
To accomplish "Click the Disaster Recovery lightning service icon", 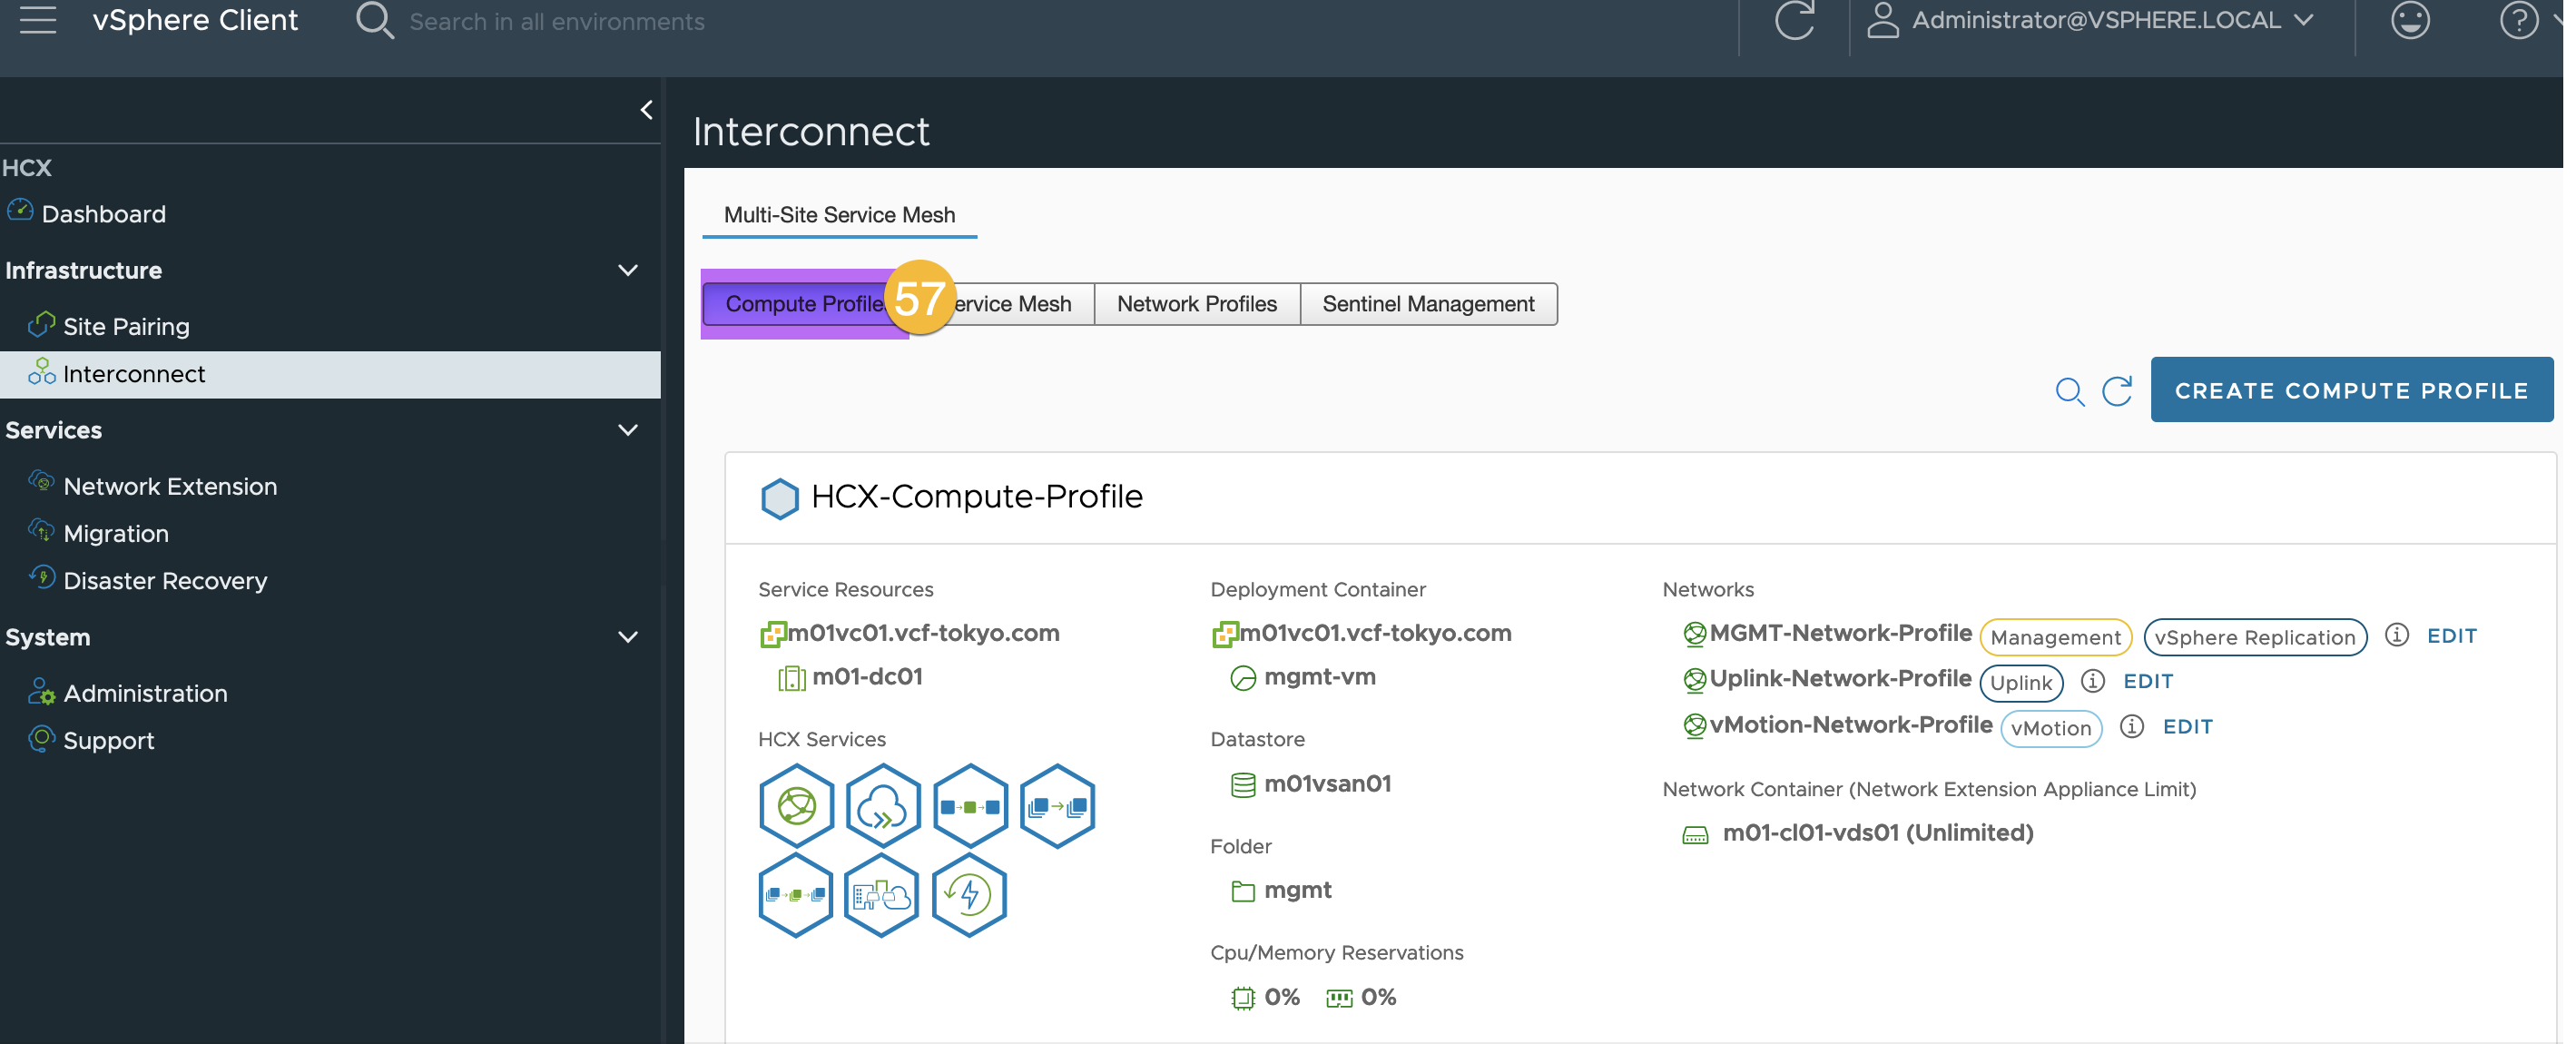I will tap(968, 895).
